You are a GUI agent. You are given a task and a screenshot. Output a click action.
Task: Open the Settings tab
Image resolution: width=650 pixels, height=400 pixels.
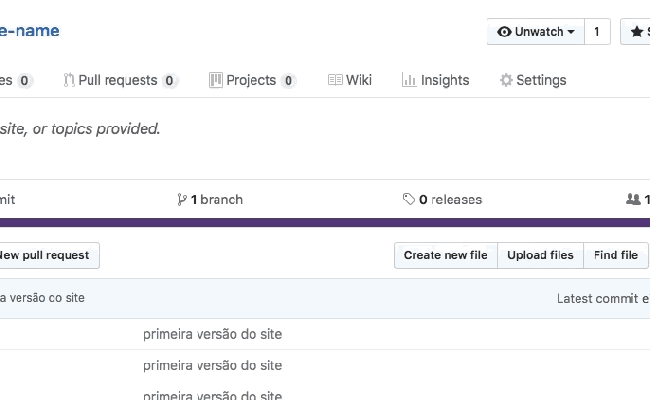[x=533, y=80]
